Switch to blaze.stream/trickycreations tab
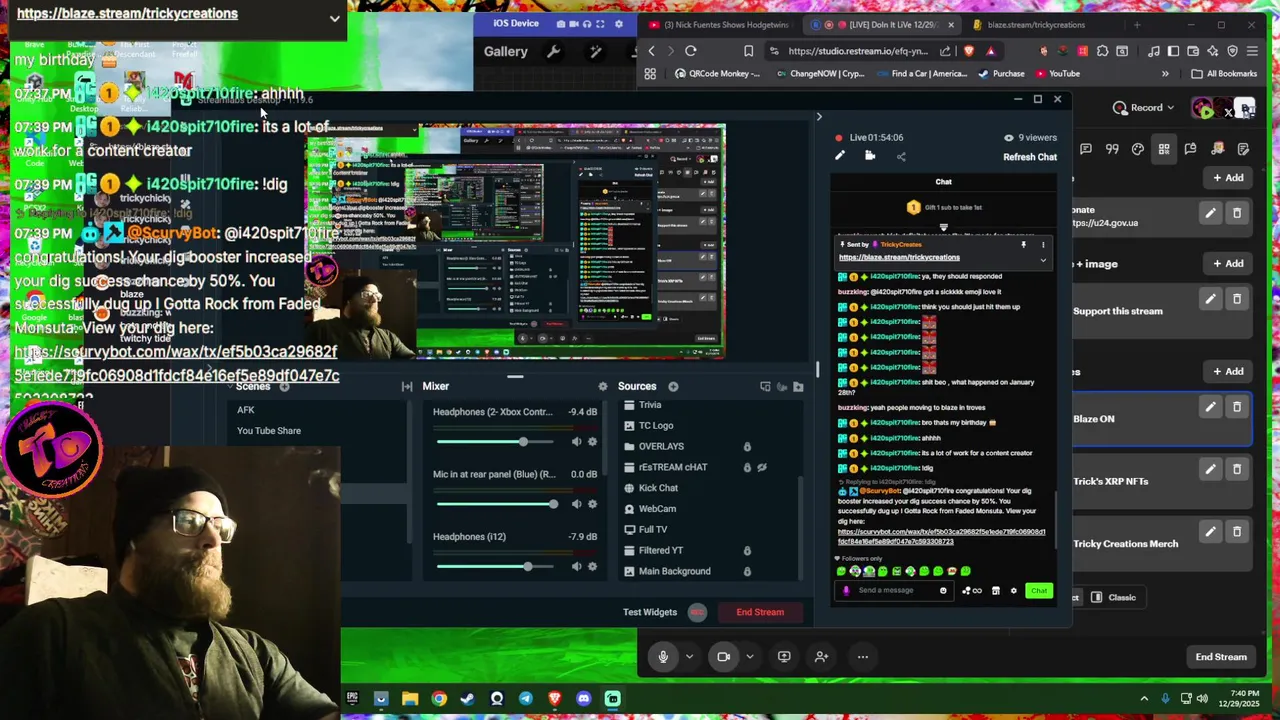Viewport: 1280px width, 720px height. [1036, 25]
